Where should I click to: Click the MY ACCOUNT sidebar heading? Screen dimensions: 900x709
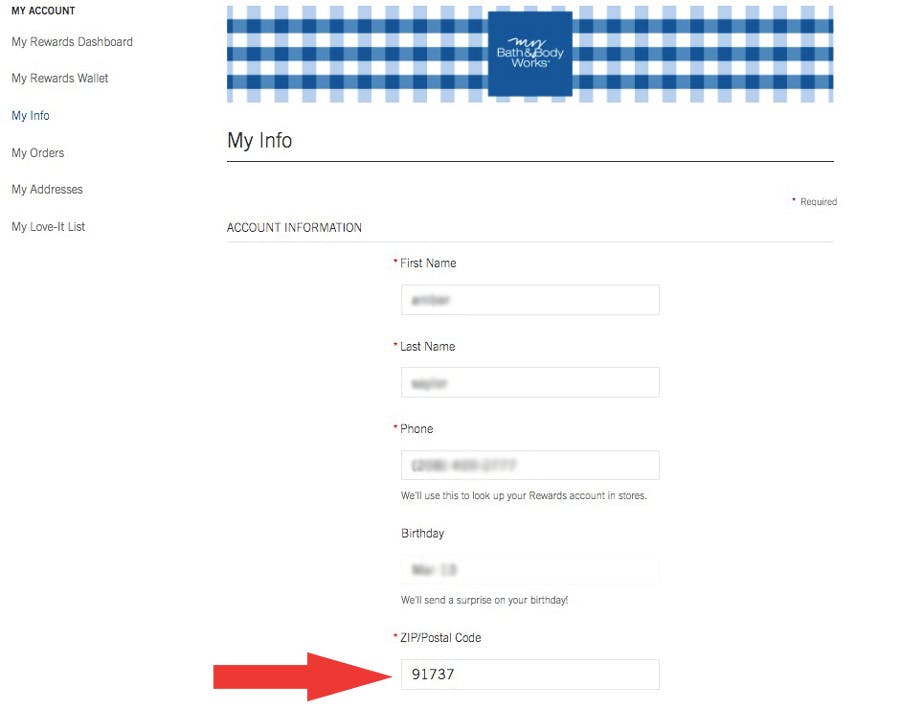coord(43,11)
